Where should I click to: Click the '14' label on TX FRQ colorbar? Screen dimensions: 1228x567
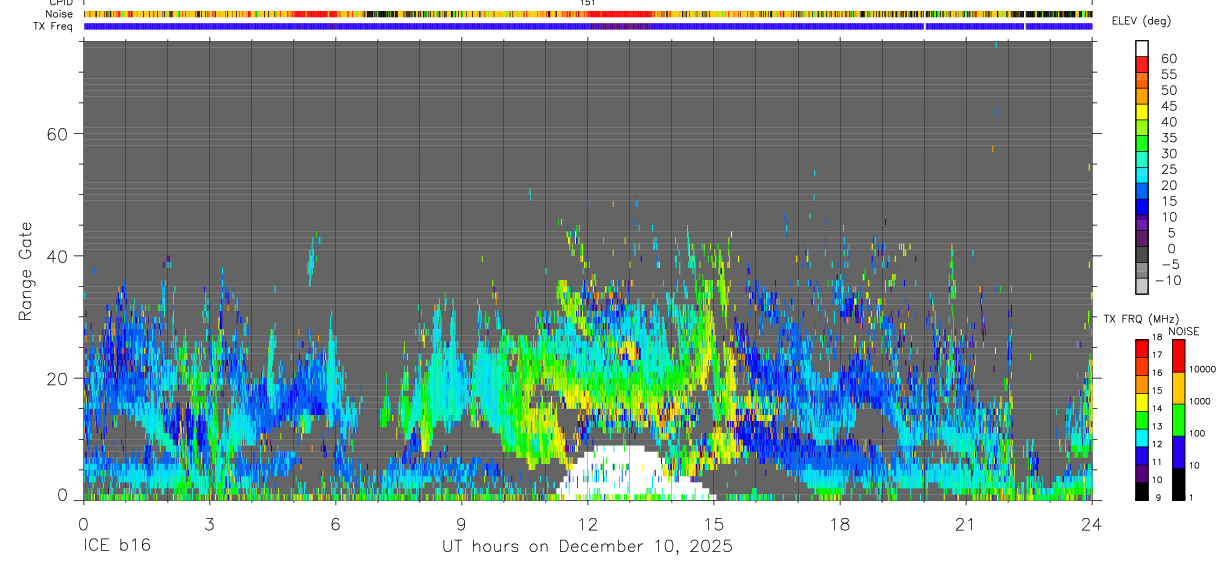[x=1156, y=409]
